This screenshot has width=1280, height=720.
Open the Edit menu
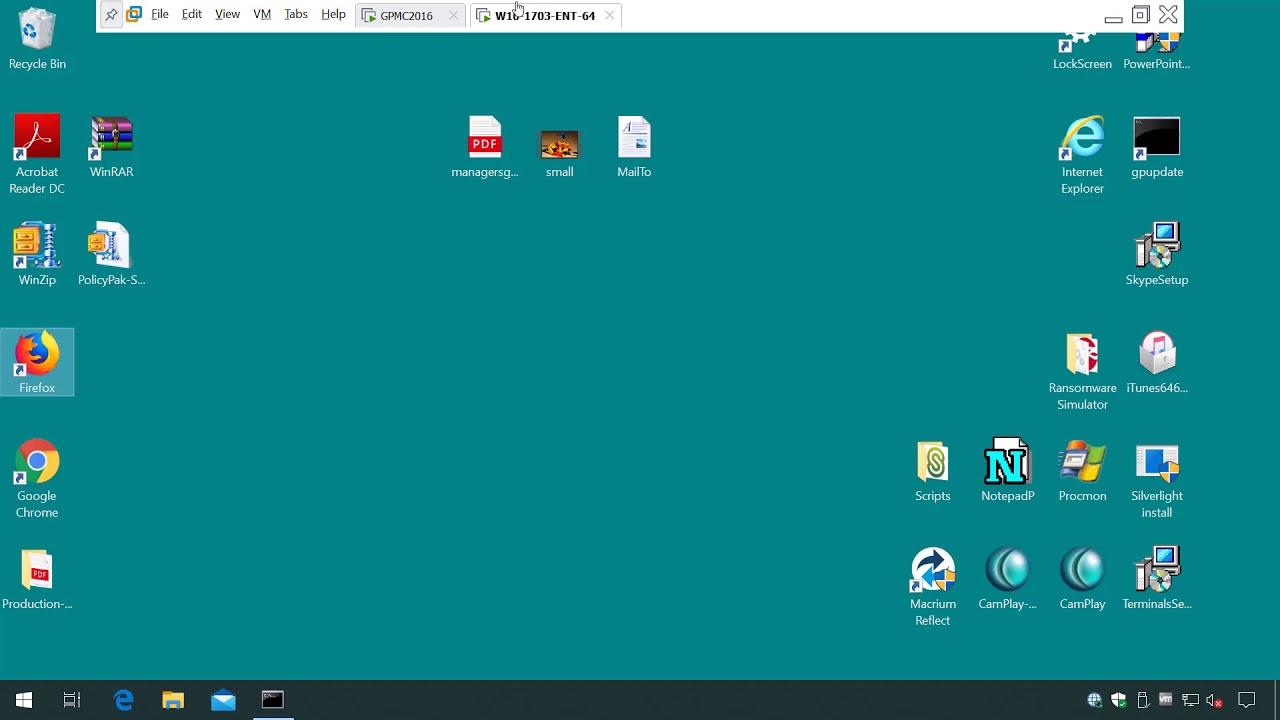192,15
